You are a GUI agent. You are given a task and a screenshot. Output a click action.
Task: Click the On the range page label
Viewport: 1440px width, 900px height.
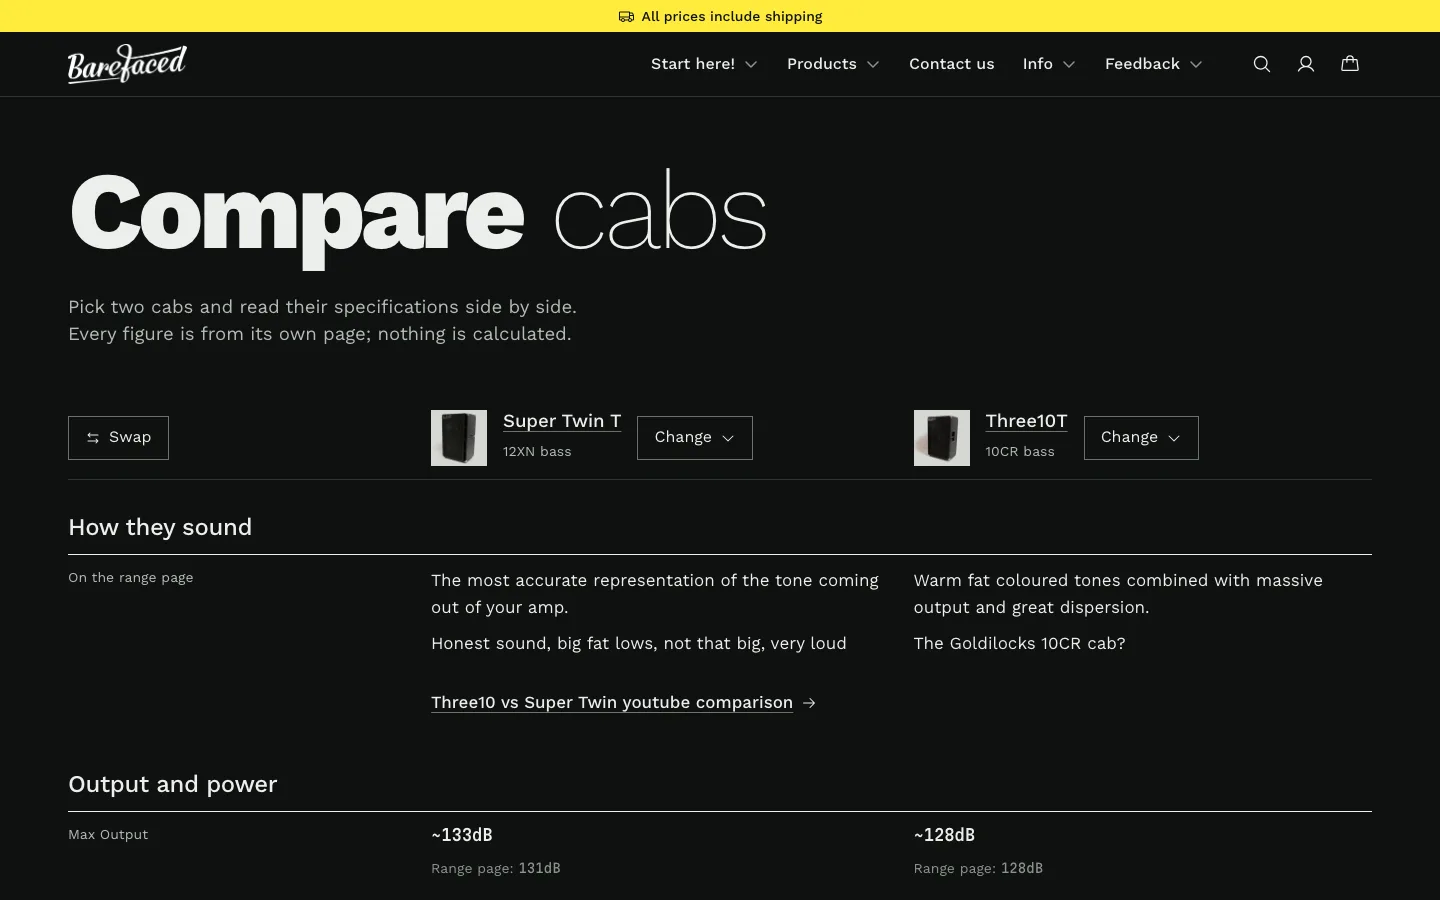(x=131, y=578)
